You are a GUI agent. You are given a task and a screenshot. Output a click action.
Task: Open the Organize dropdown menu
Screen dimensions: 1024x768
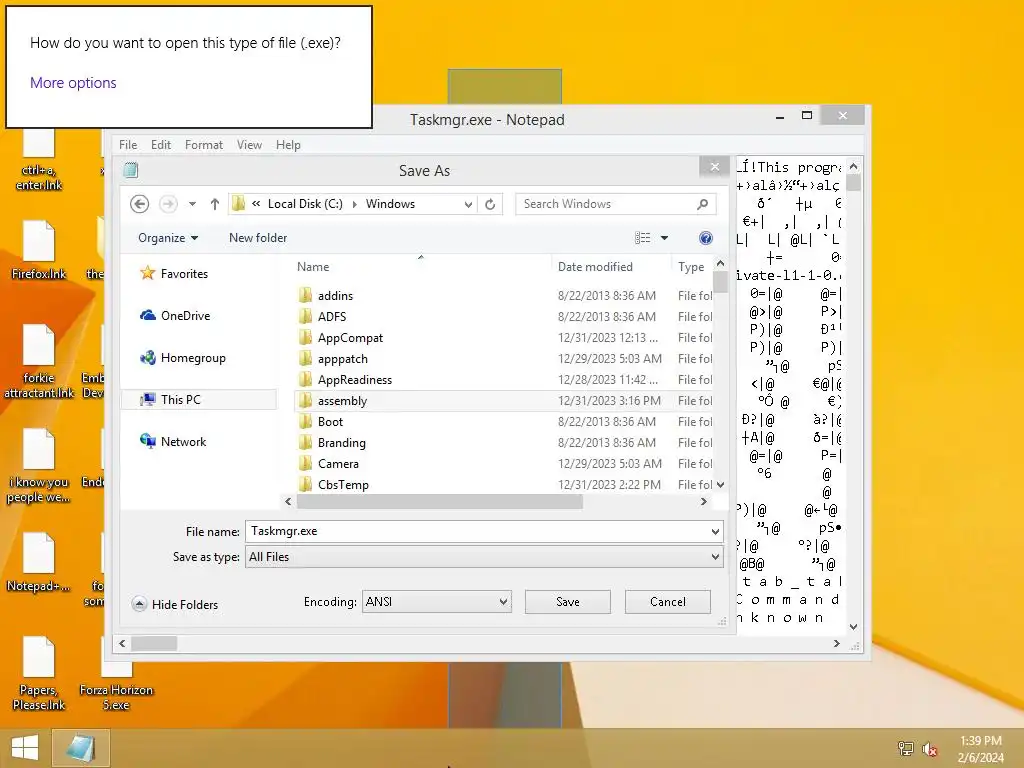tap(168, 238)
